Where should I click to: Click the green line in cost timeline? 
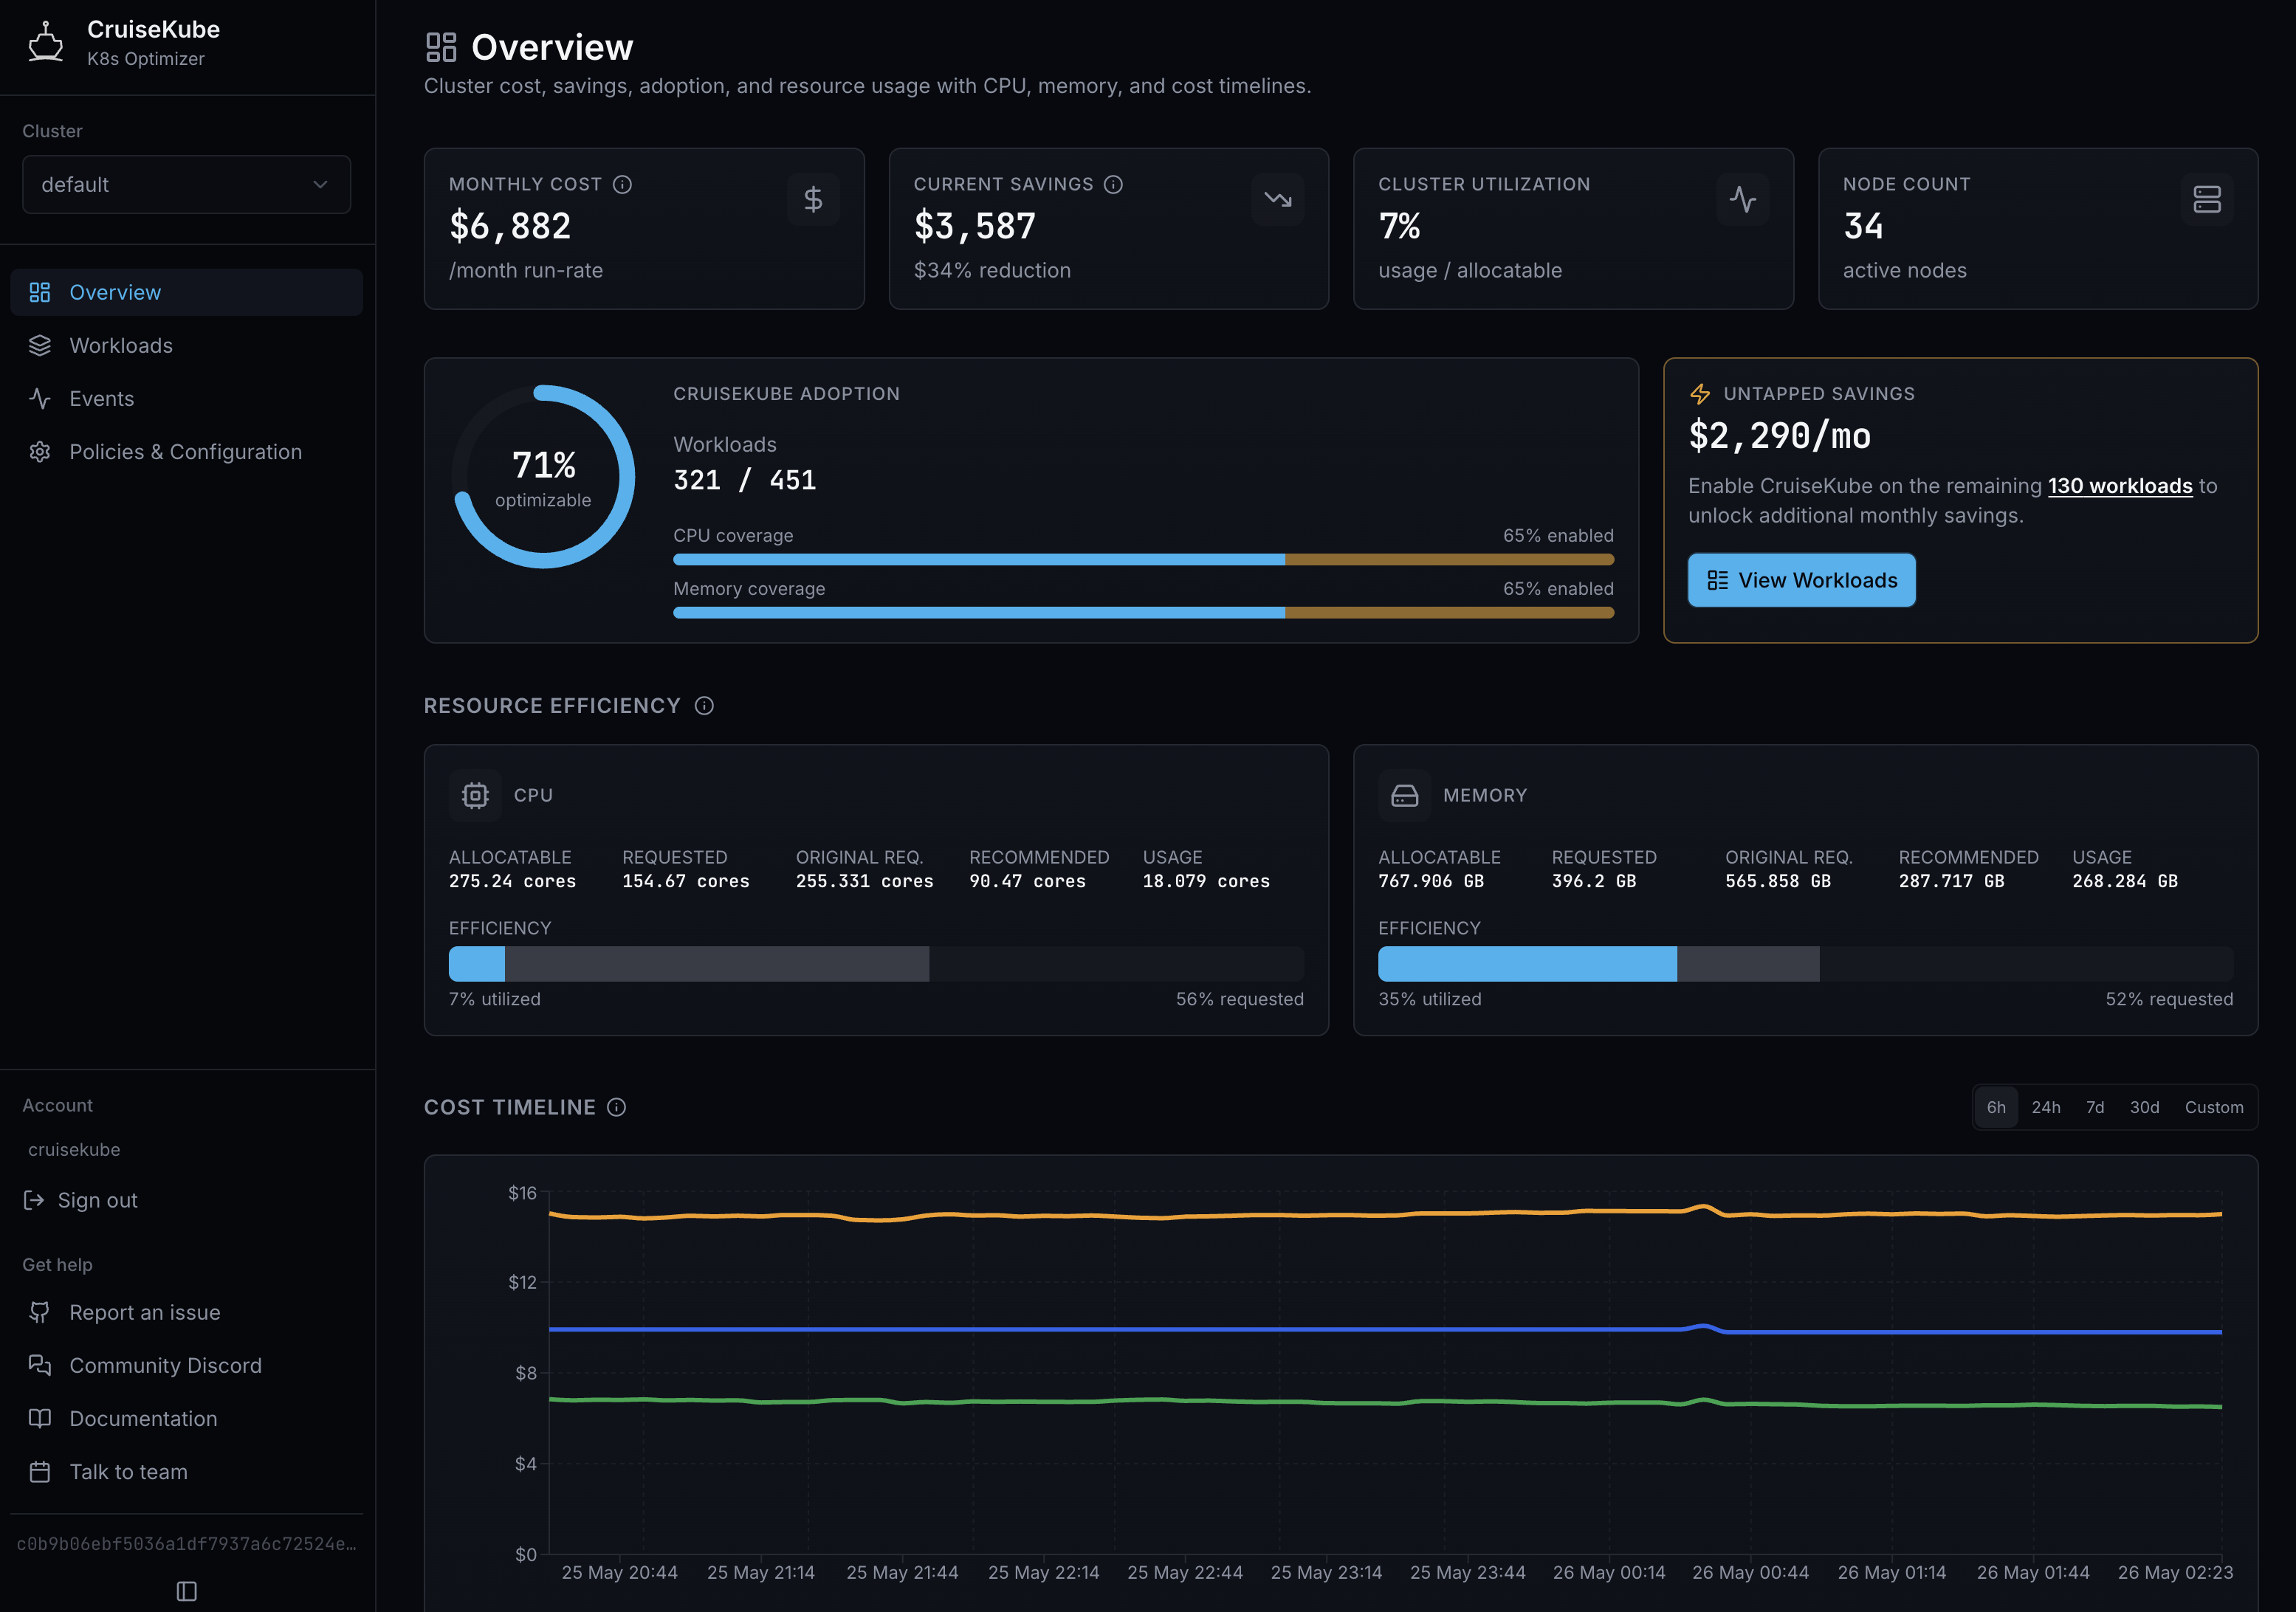(1385, 1402)
